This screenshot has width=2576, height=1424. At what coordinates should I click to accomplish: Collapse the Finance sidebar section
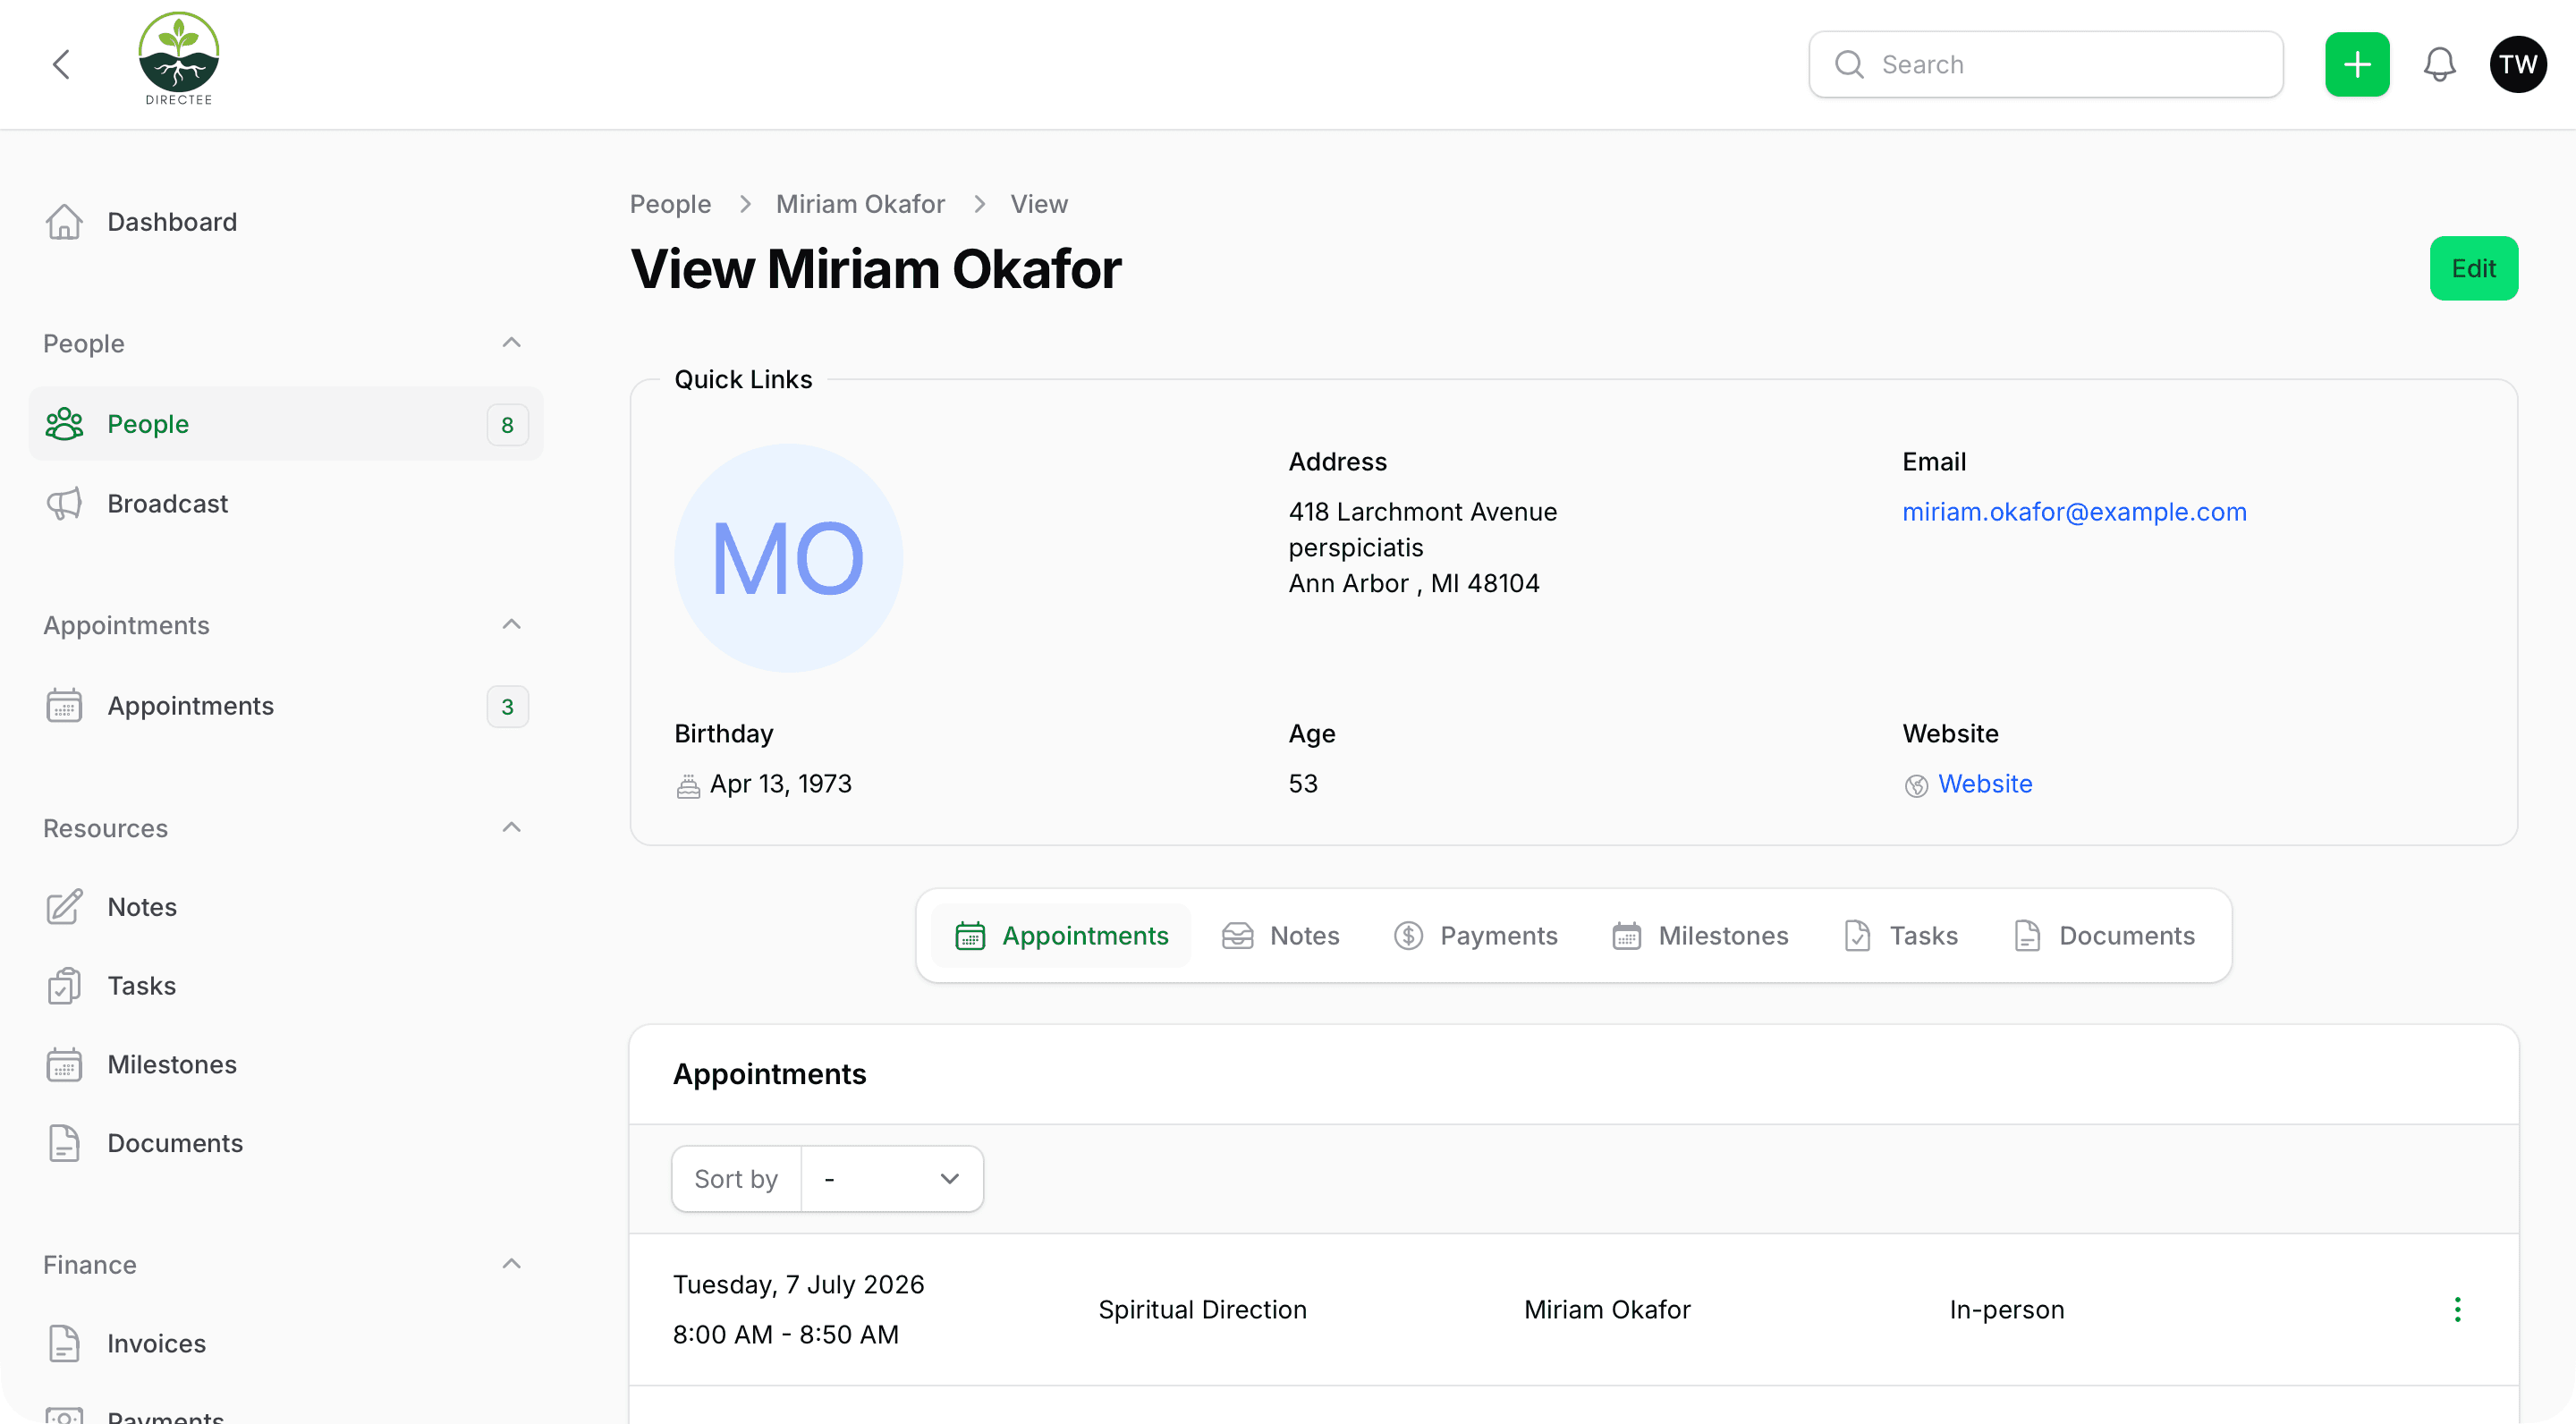click(x=511, y=1264)
